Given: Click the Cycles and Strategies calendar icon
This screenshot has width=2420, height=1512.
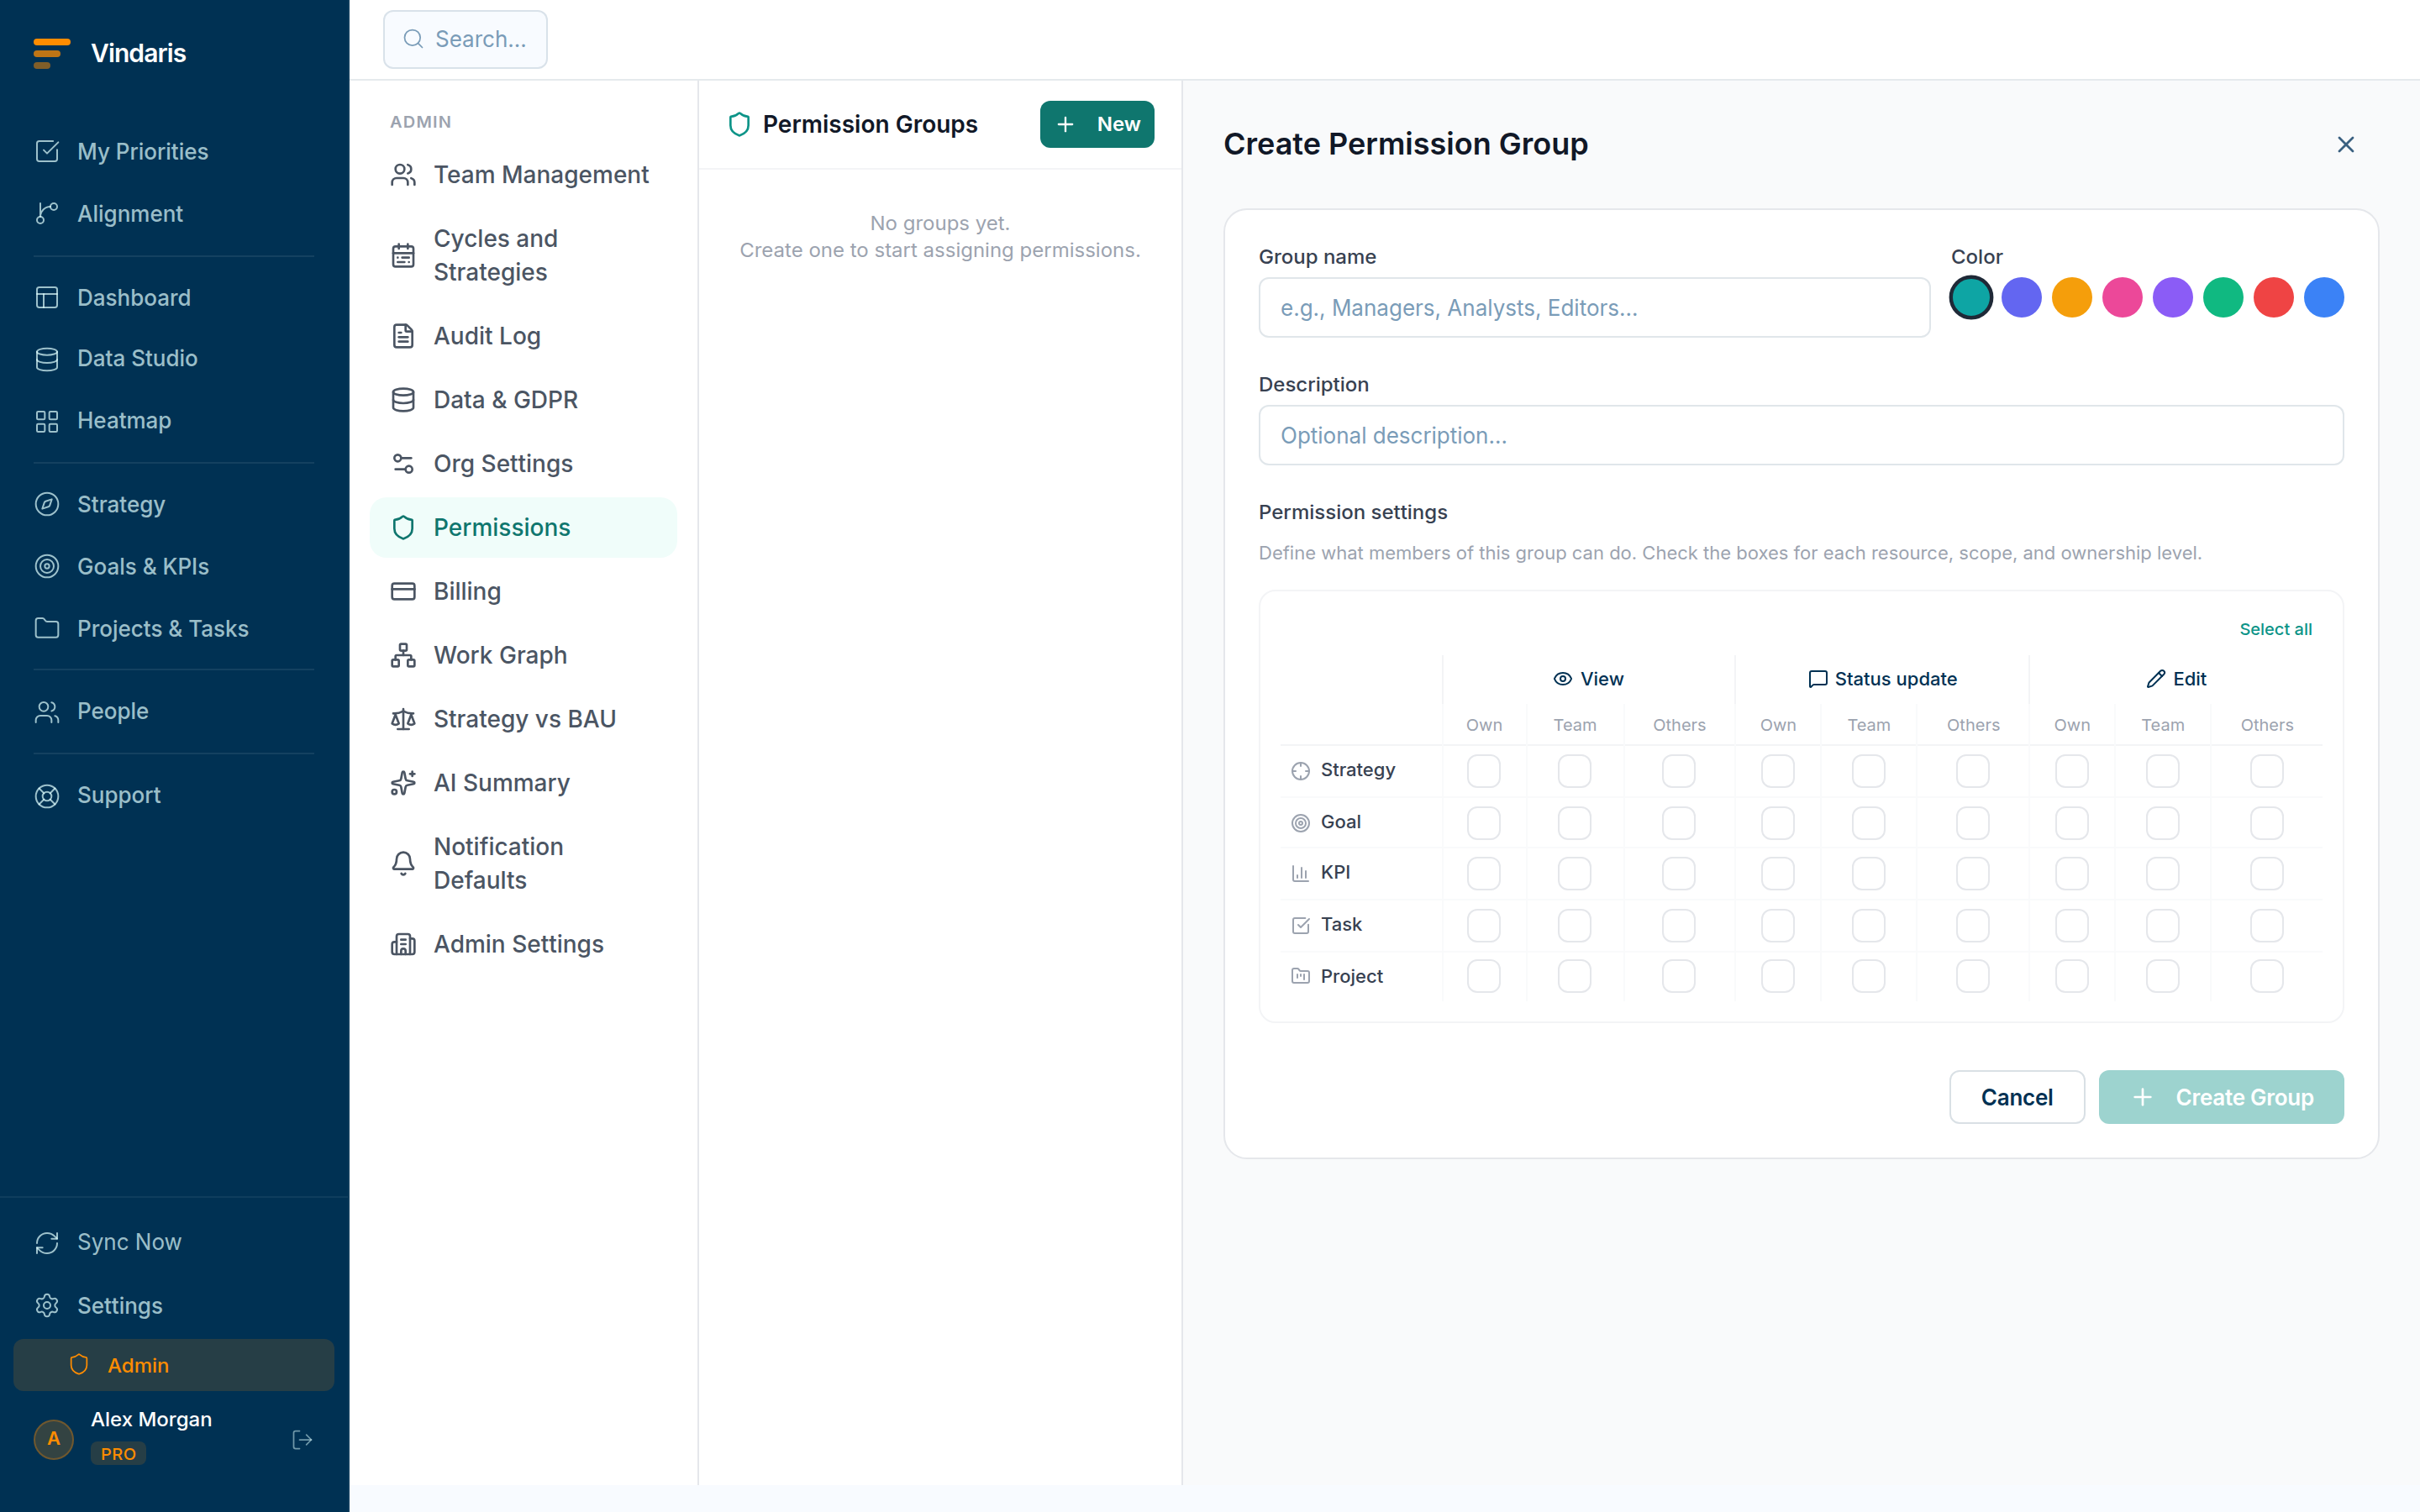Looking at the screenshot, I should 403,256.
